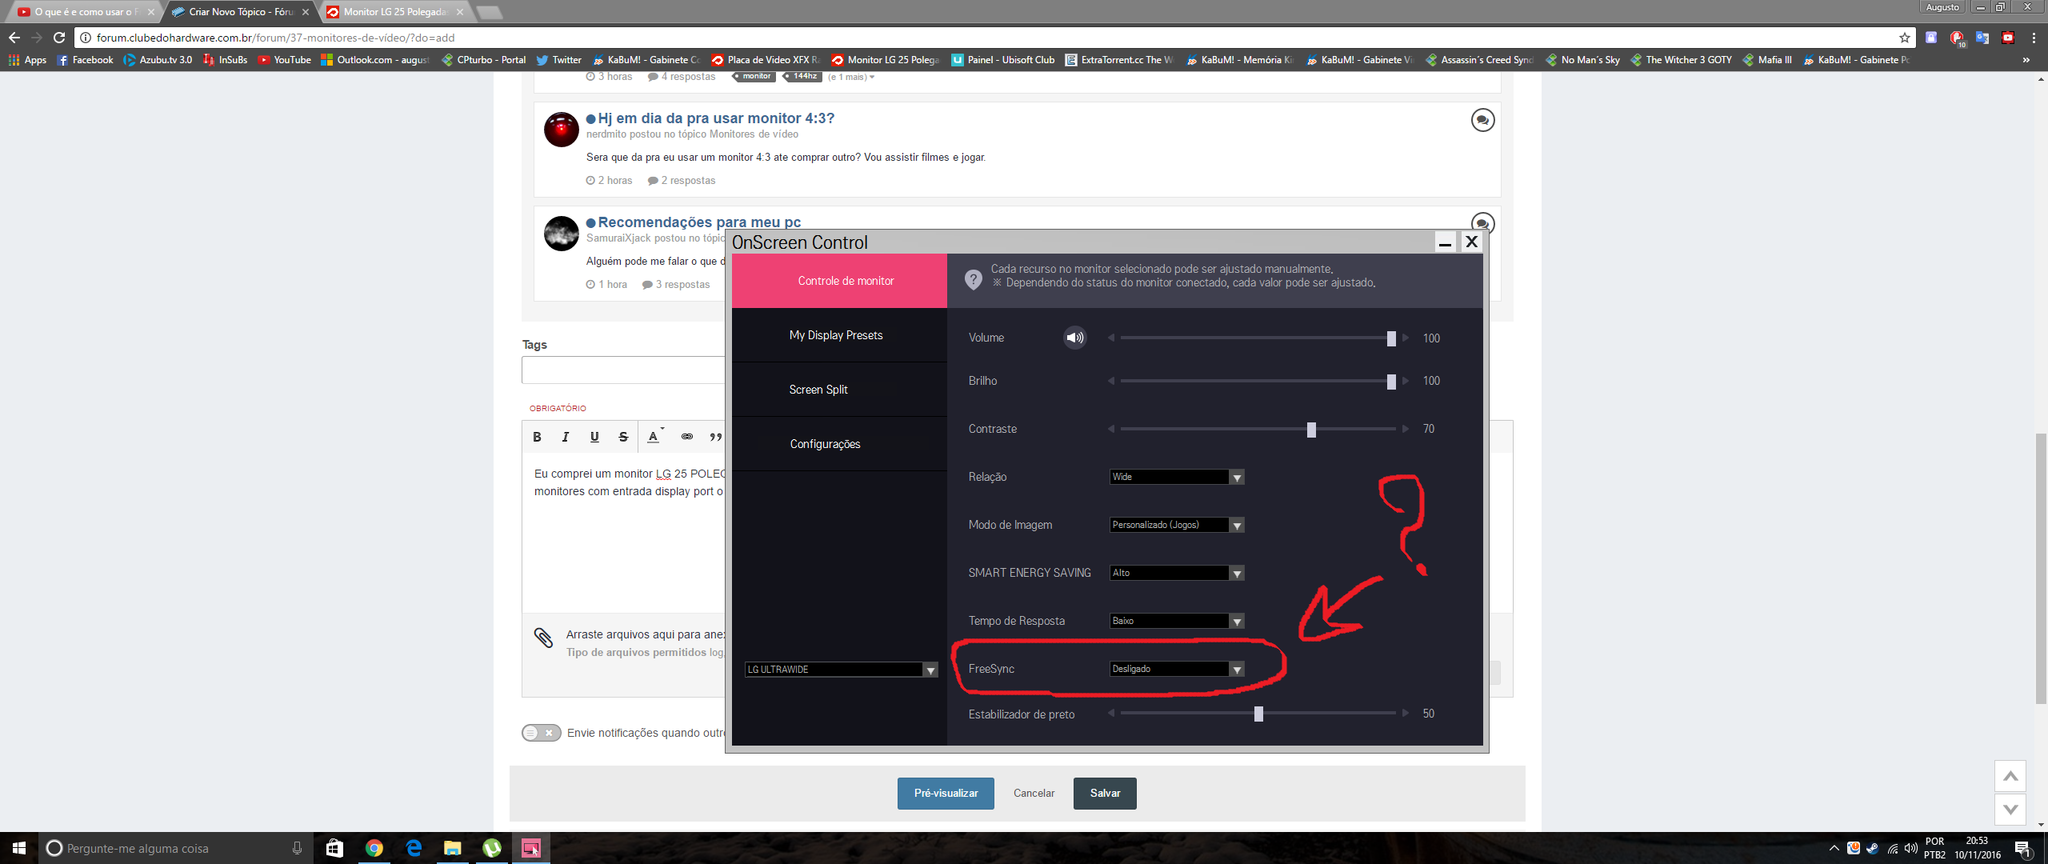Open the topic 'Recomendações para meu pc'
Viewport: 2048px width, 864px height.
point(699,222)
